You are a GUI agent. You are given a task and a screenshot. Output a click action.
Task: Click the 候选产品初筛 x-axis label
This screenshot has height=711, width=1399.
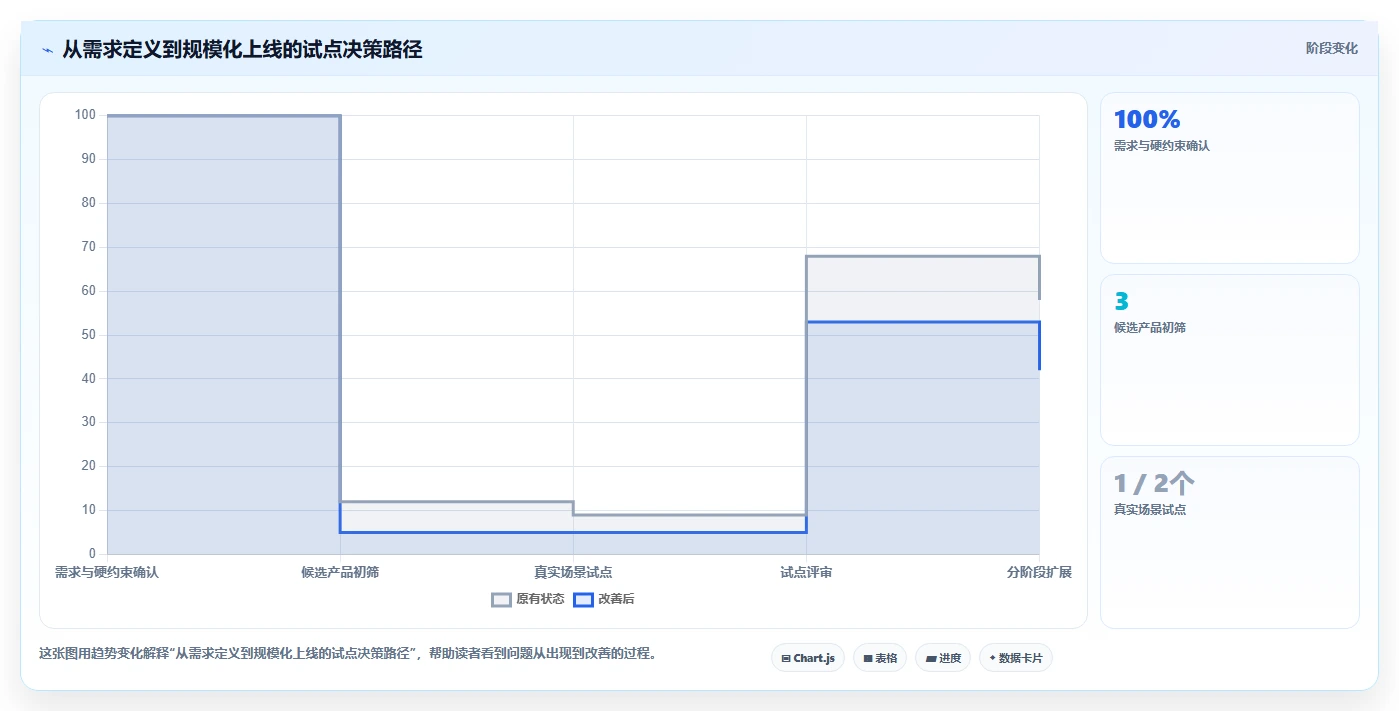click(x=340, y=572)
